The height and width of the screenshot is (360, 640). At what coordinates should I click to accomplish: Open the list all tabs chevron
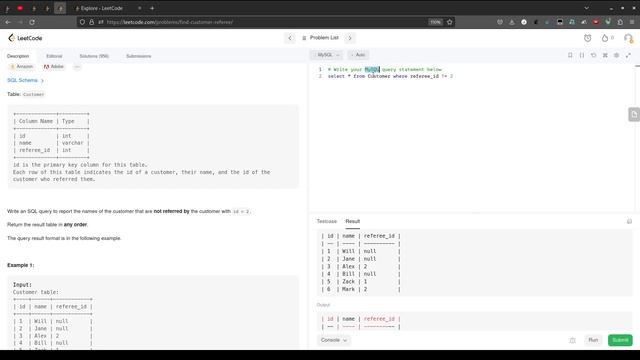(x=586, y=8)
